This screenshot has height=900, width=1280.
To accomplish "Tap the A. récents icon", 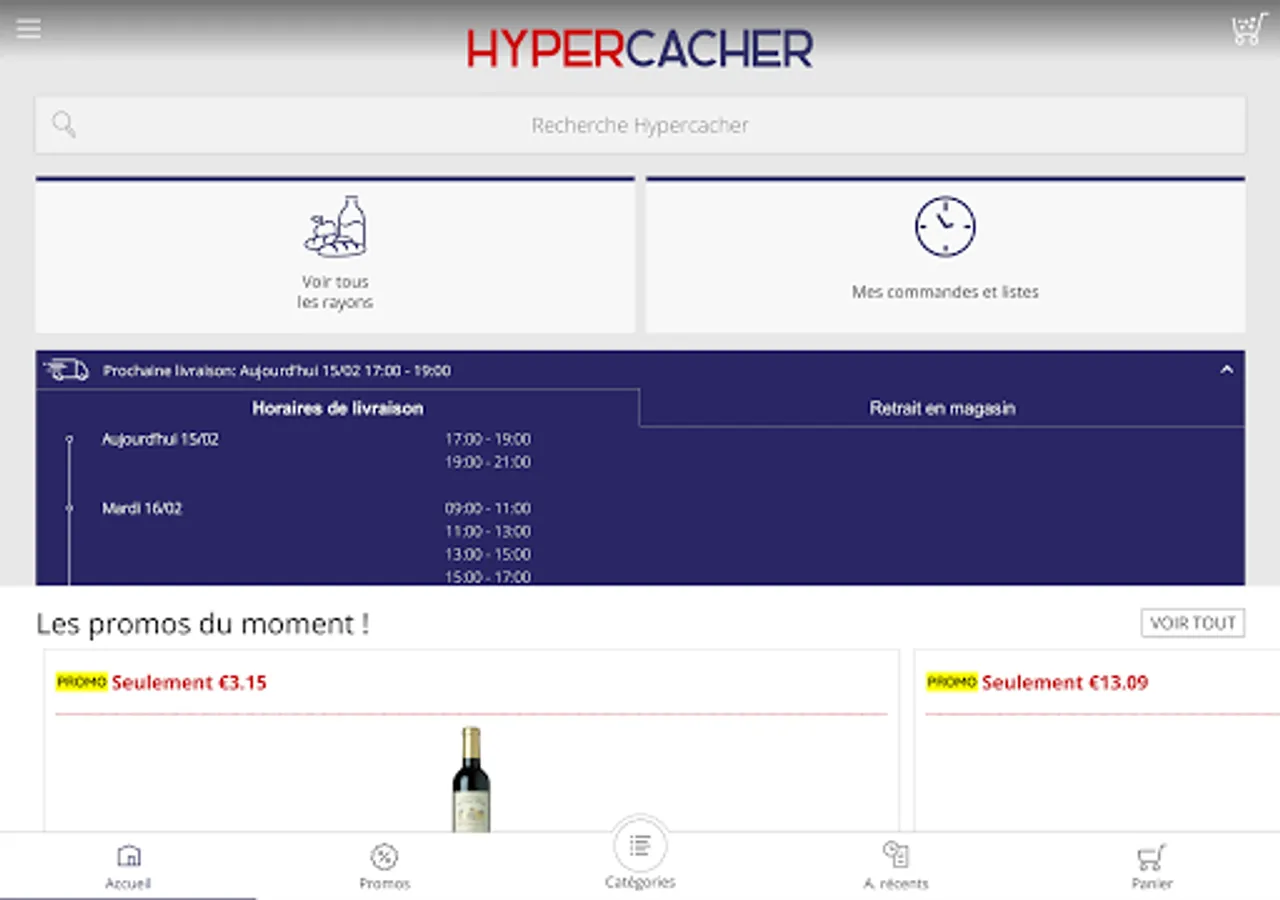I will point(896,855).
